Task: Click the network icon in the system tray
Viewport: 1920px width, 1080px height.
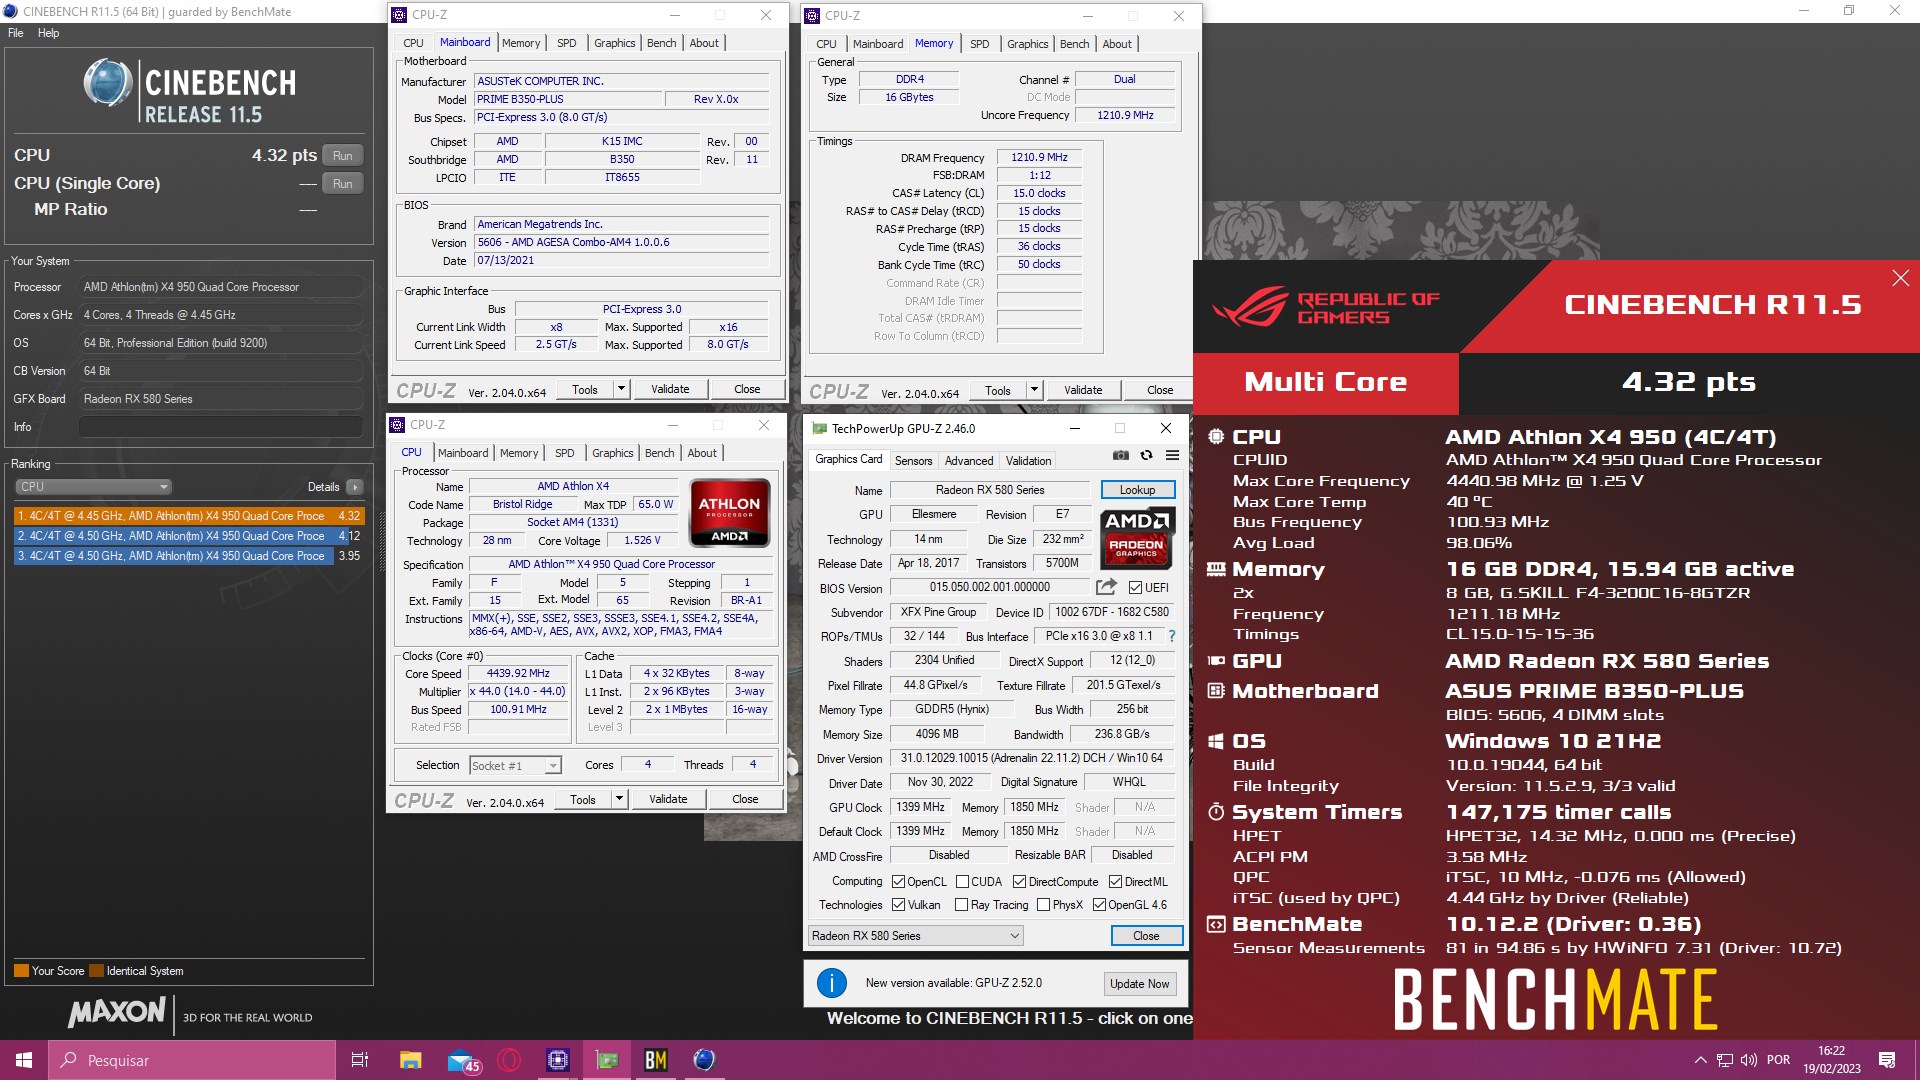Action: pyautogui.click(x=1725, y=1060)
